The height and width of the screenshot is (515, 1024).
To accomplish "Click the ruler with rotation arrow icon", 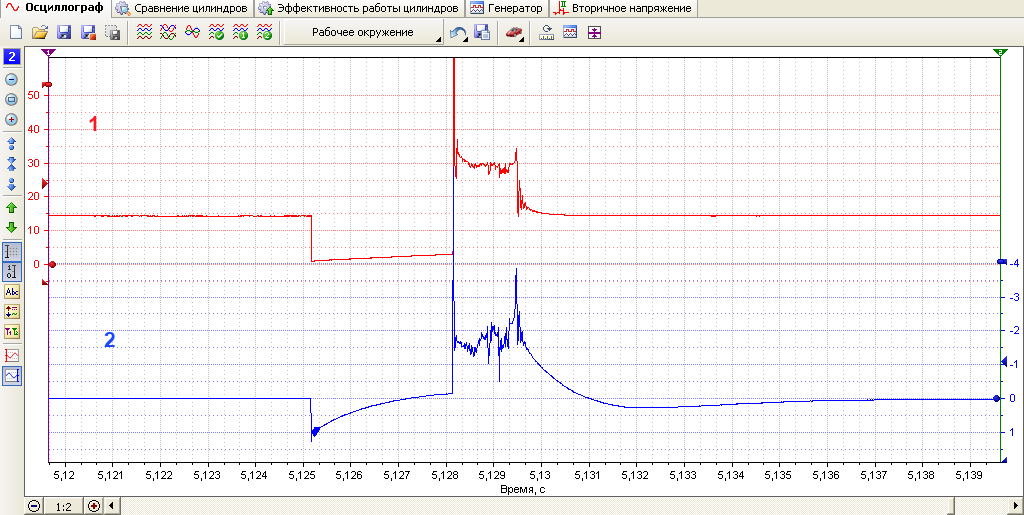I will tap(546, 32).
